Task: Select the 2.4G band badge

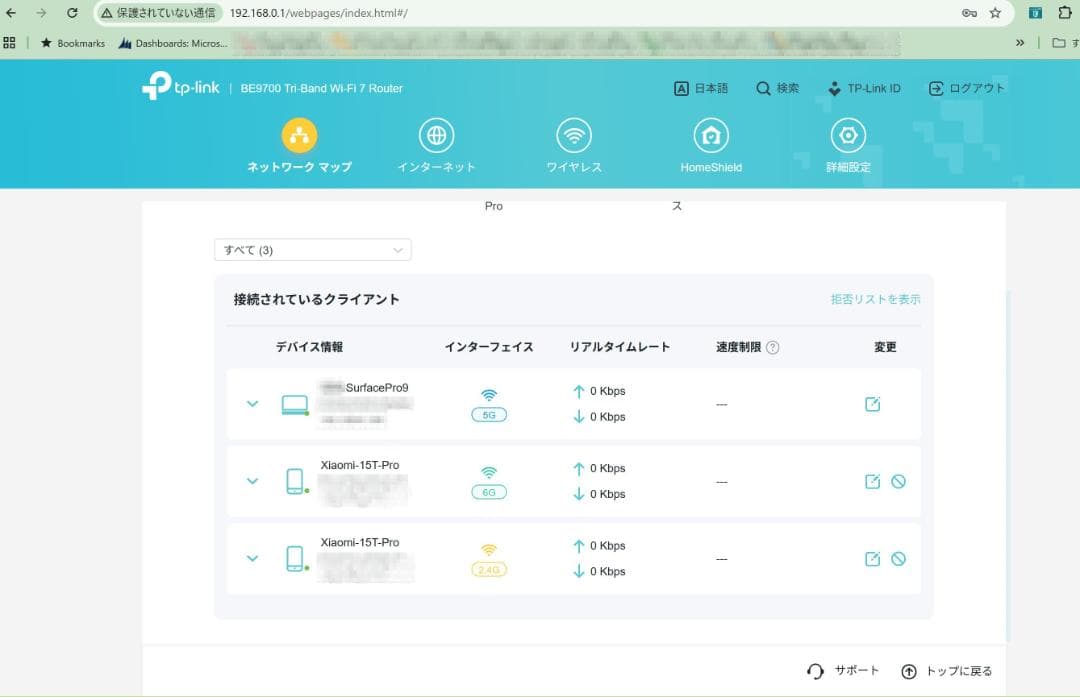Action: (487, 568)
